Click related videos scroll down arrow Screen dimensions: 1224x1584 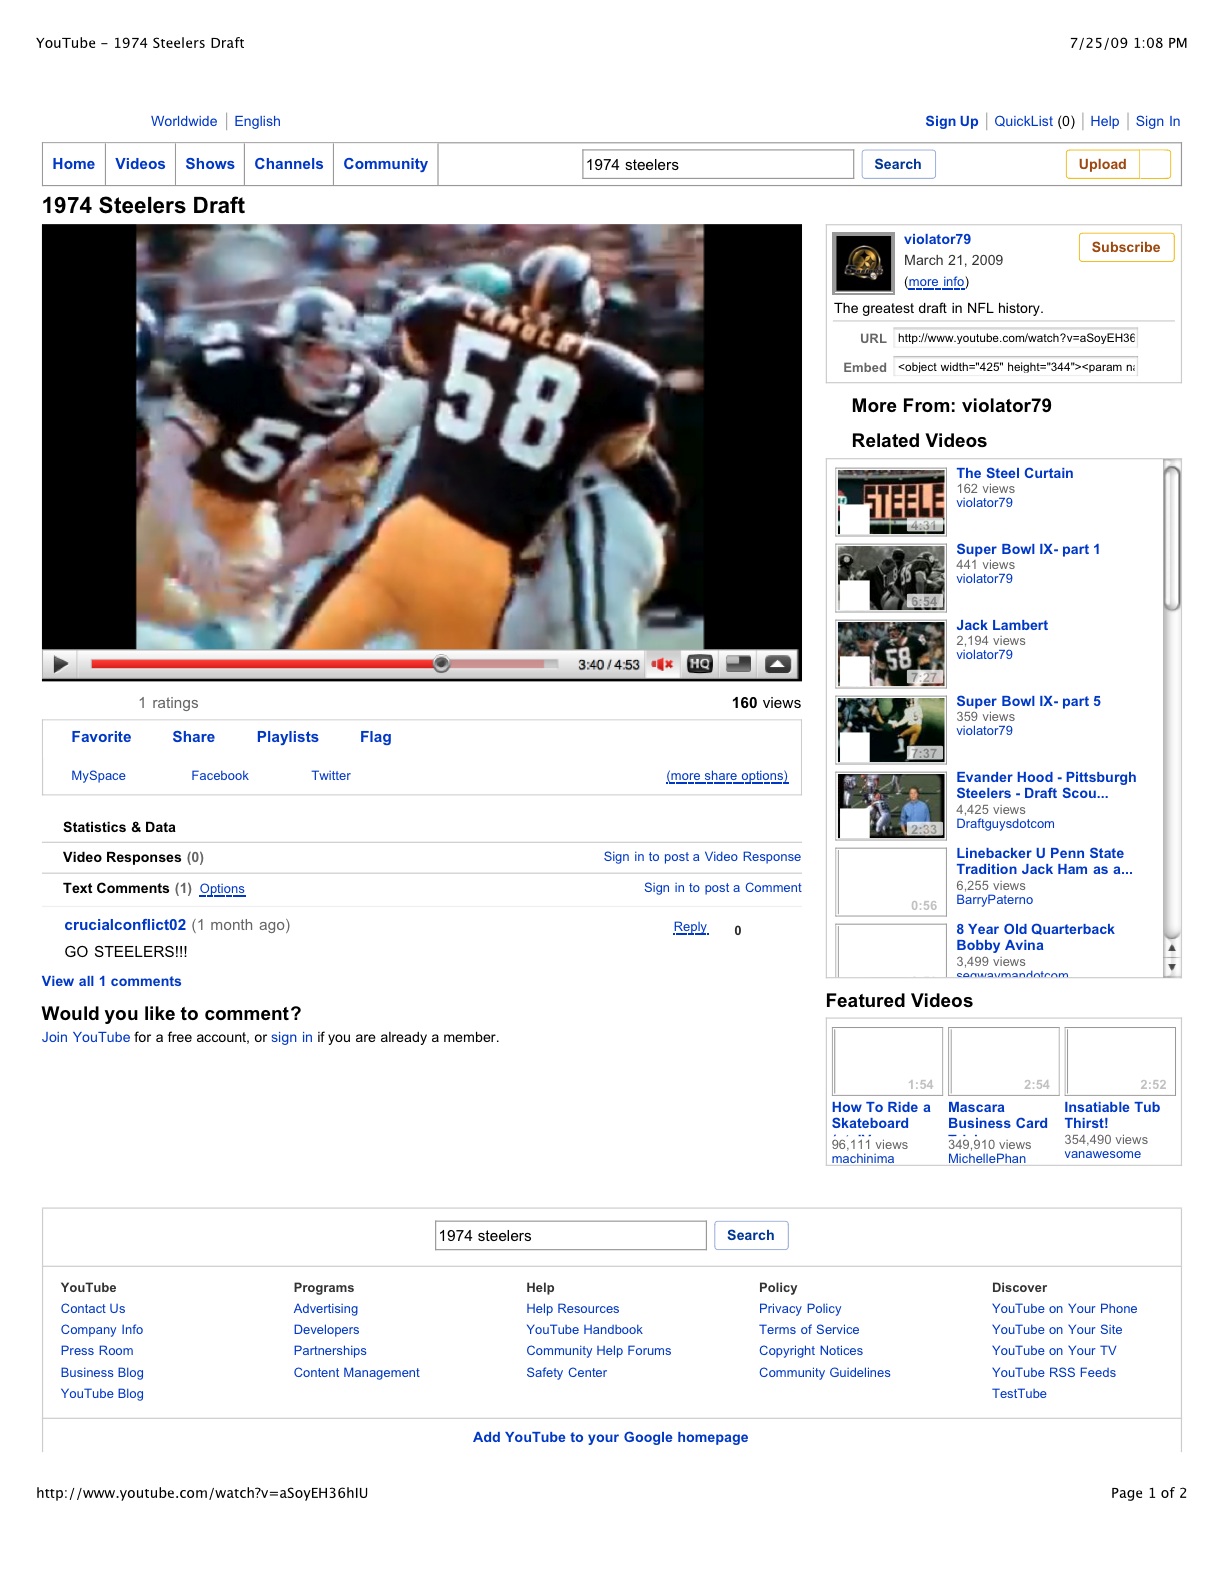1172,967
